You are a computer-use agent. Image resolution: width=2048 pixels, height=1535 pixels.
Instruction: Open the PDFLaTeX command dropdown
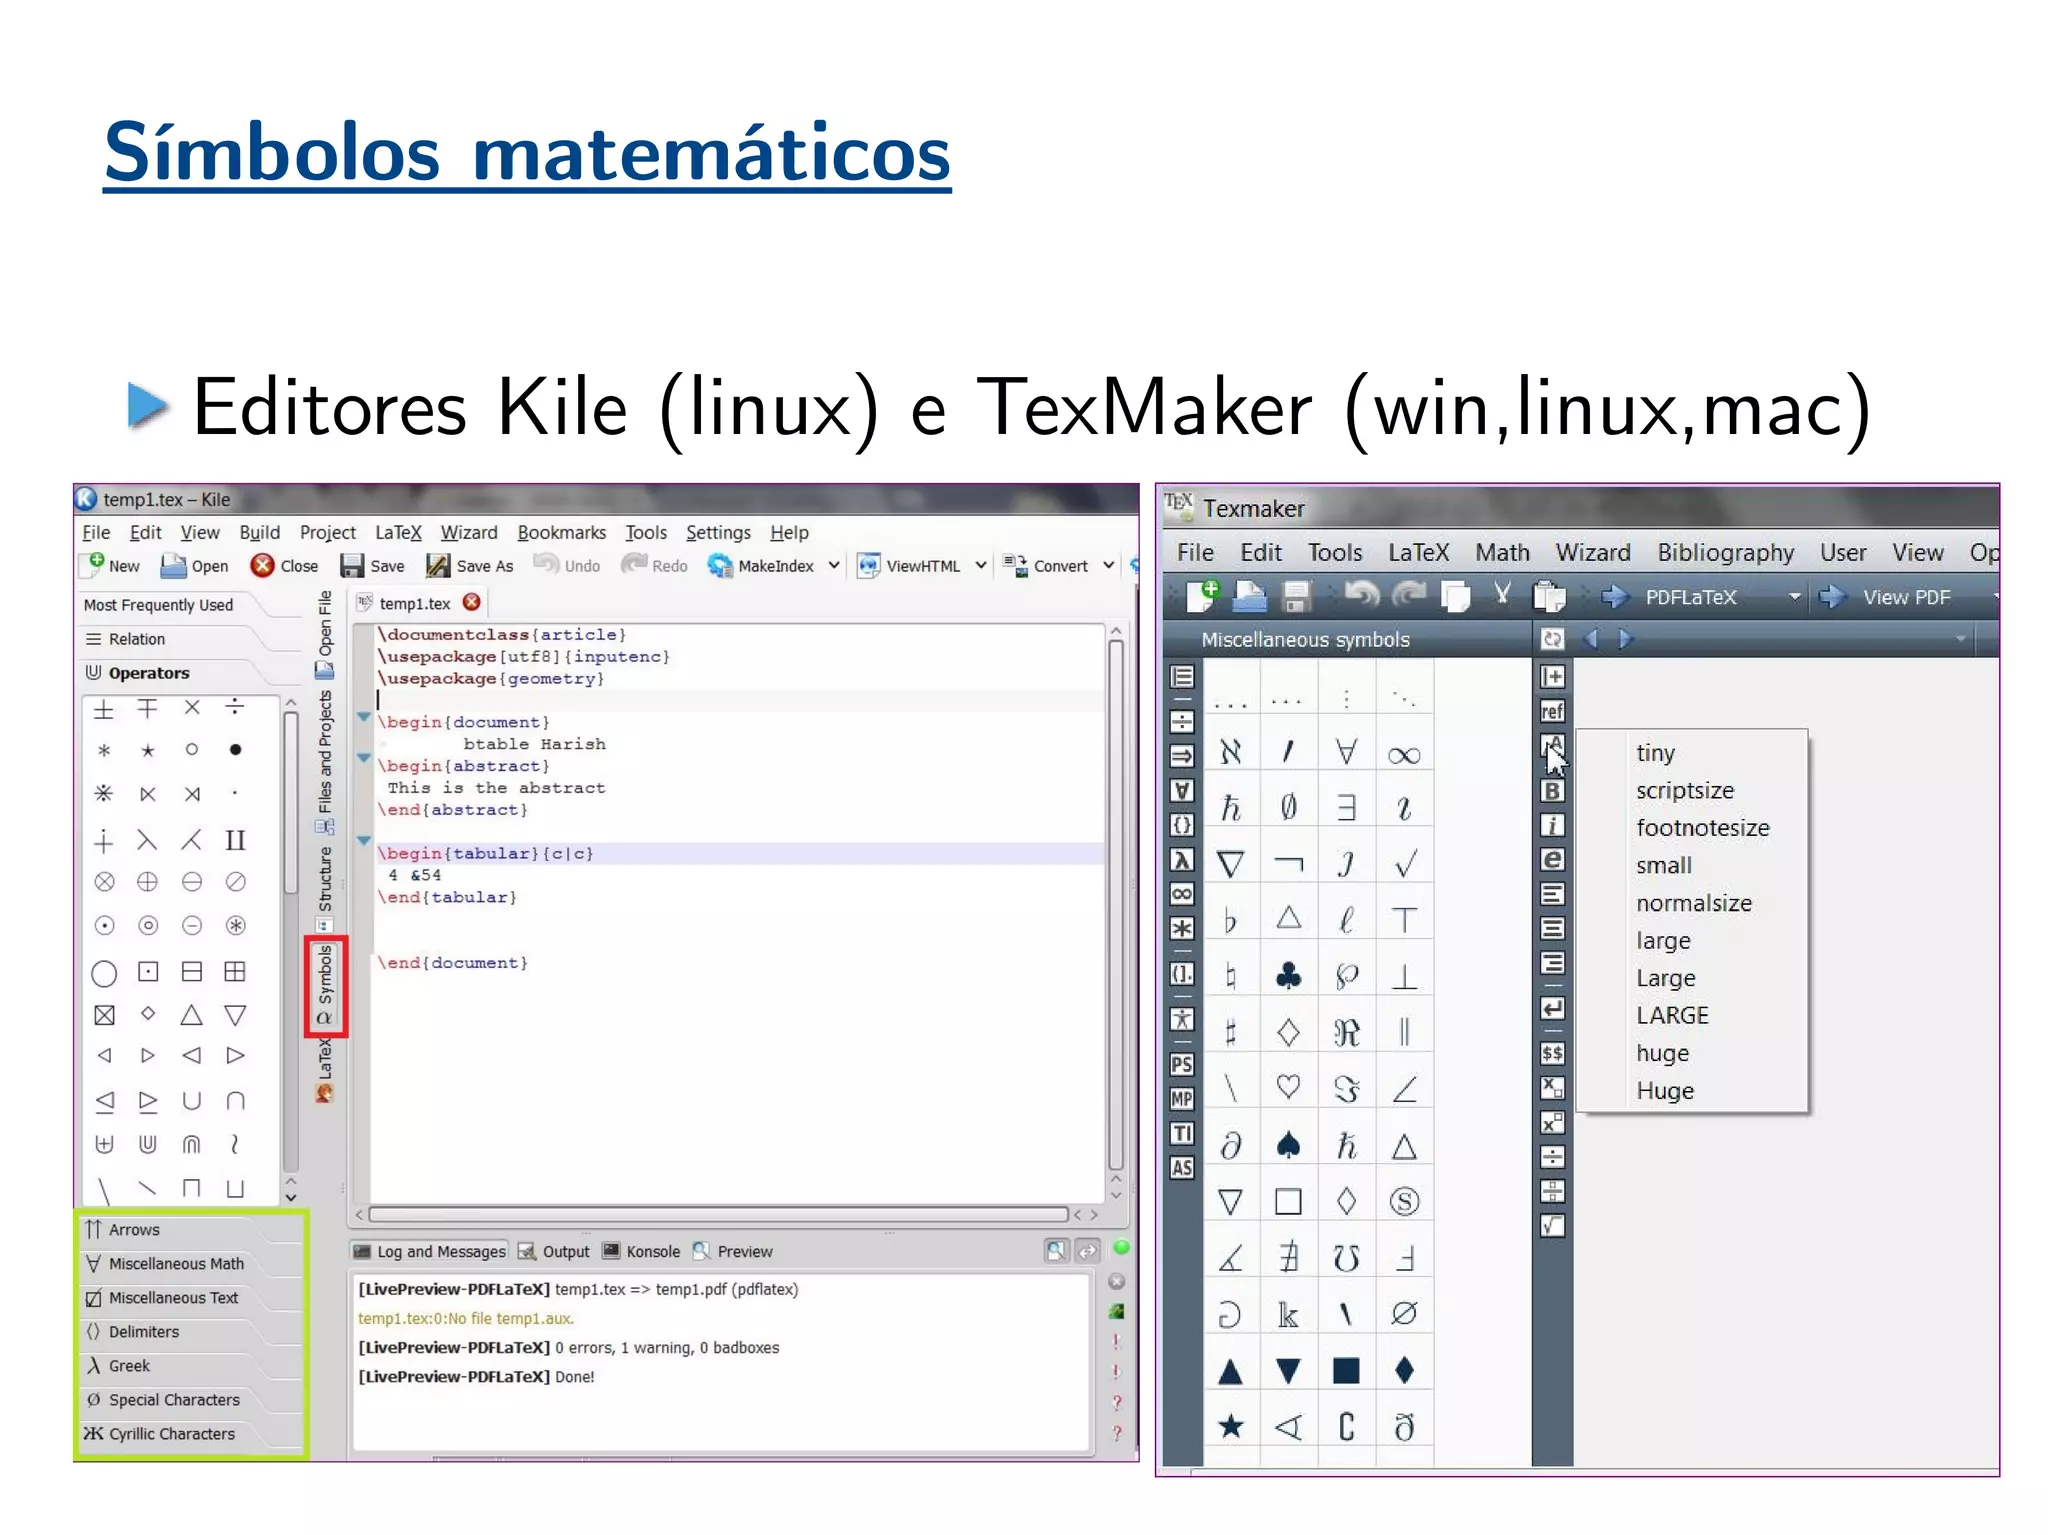point(1795,597)
